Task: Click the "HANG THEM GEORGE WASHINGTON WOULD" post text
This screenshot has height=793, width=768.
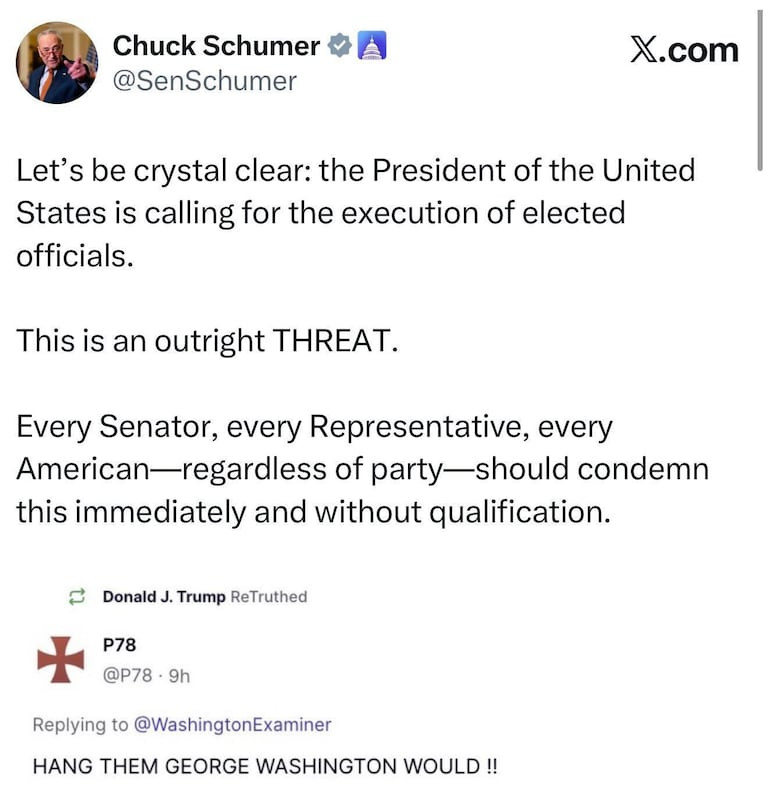Action: [264, 767]
